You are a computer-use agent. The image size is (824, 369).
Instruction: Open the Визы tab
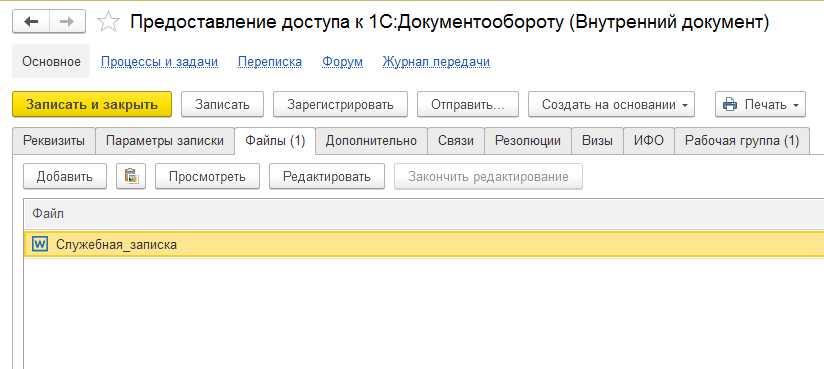click(x=598, y=141)
